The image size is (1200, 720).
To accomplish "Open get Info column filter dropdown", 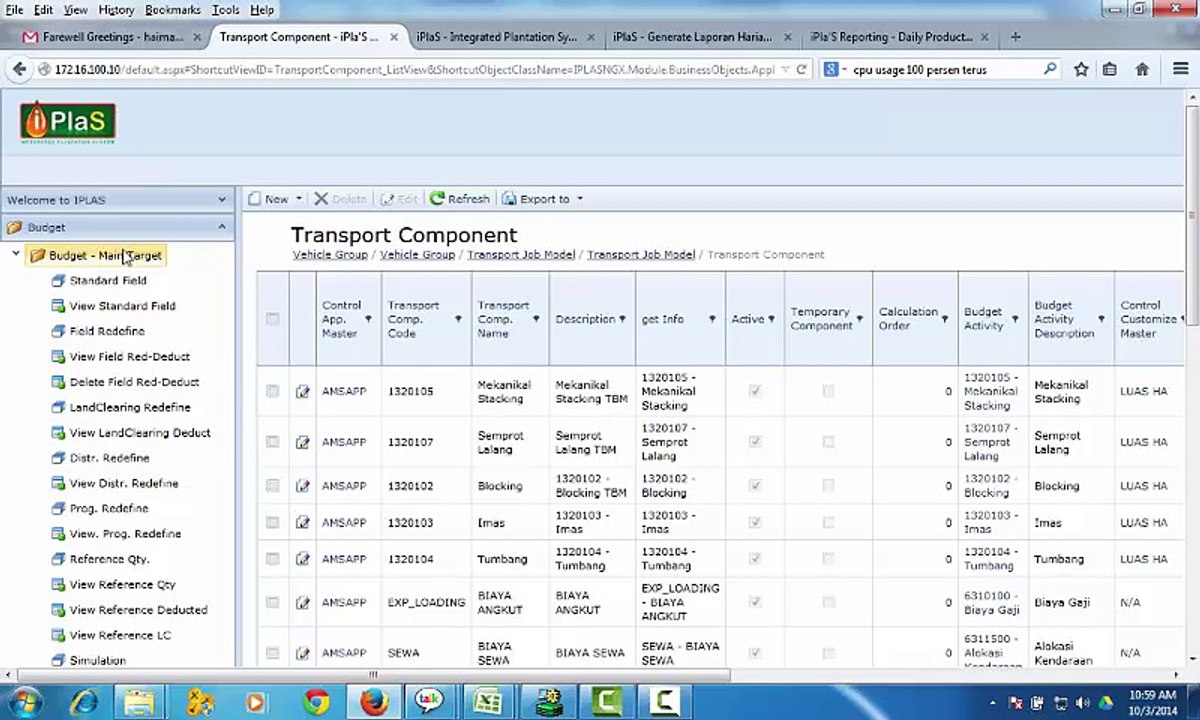I will click(x=712, y=319).
